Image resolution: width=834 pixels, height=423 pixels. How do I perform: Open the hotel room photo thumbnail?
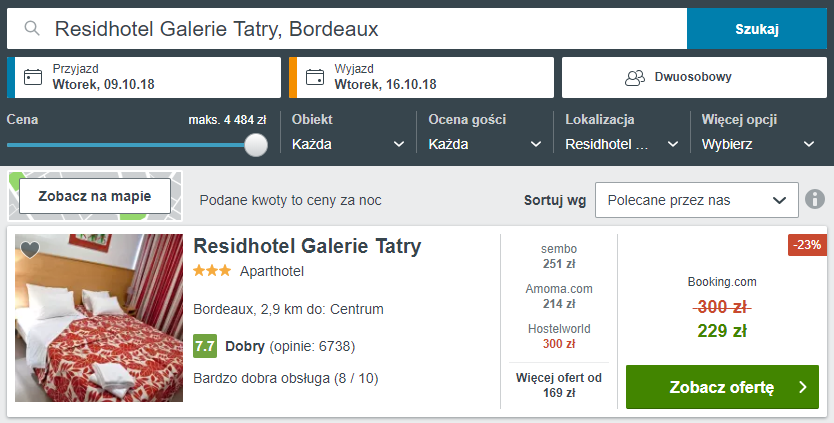click(99, 318)
